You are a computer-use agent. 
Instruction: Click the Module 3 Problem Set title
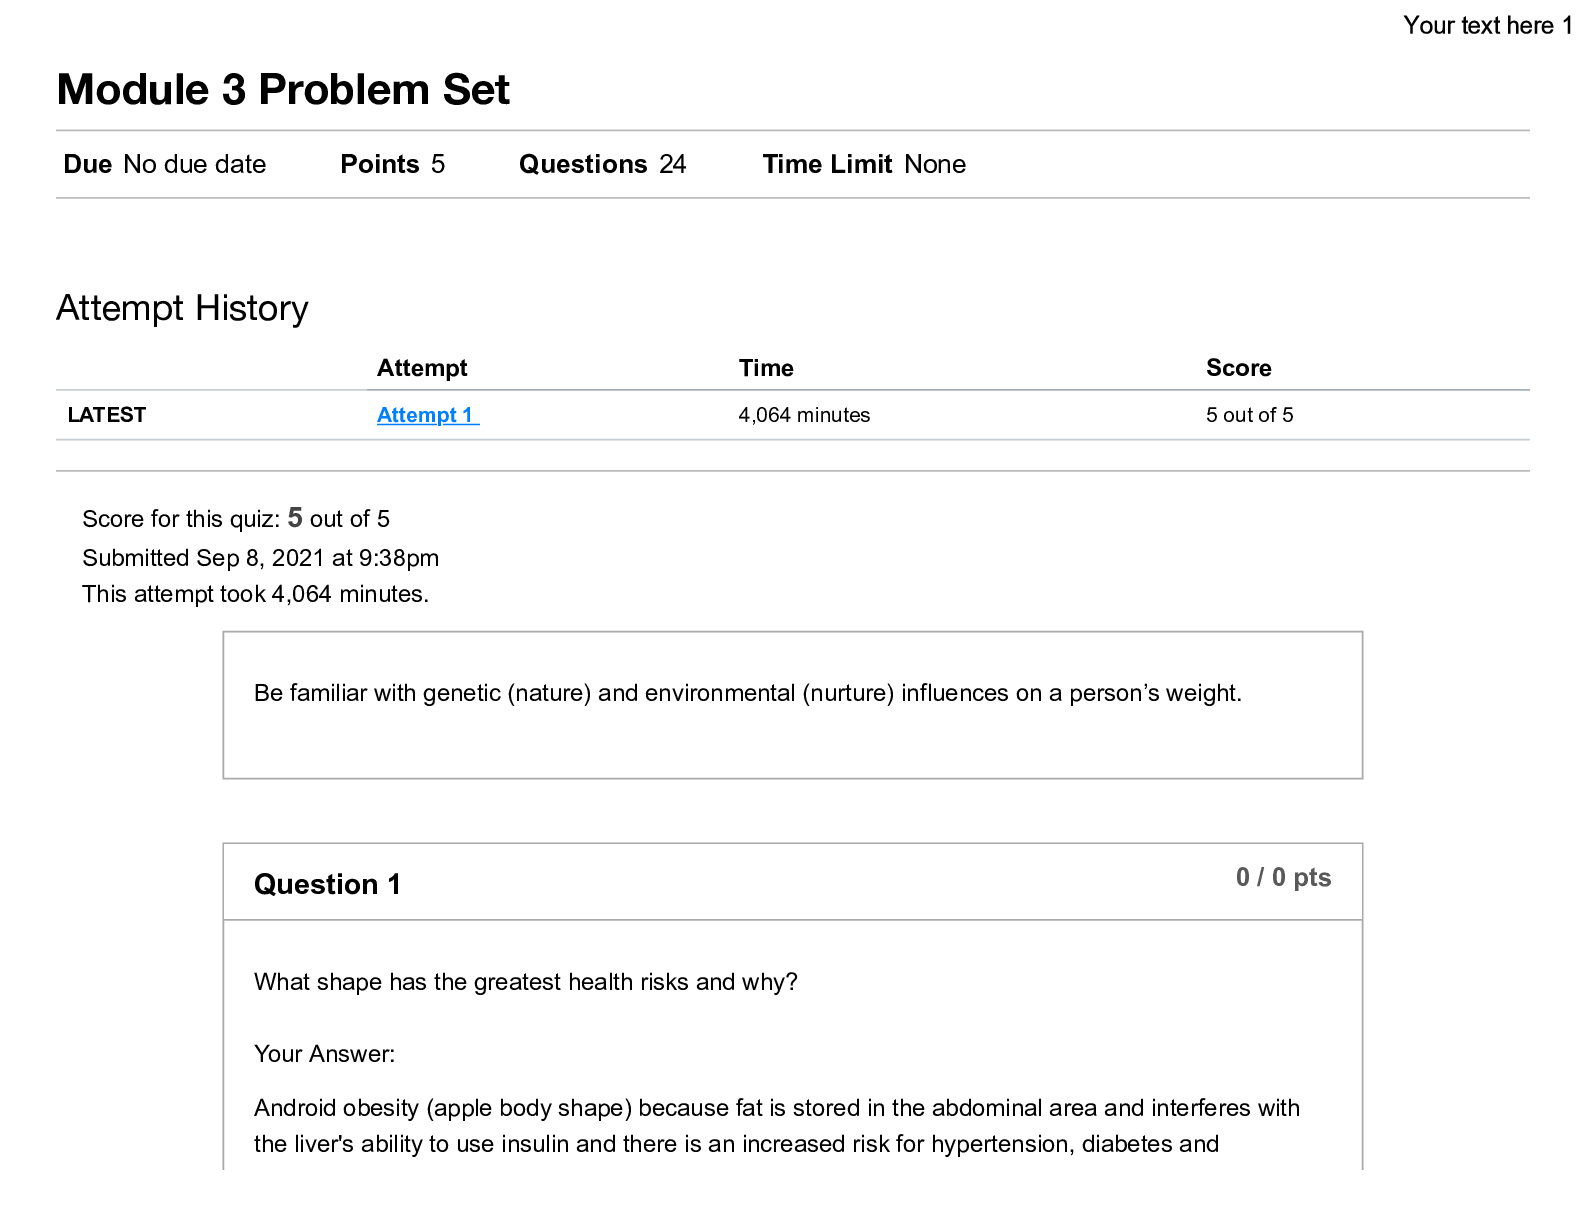tap(283, 90)
